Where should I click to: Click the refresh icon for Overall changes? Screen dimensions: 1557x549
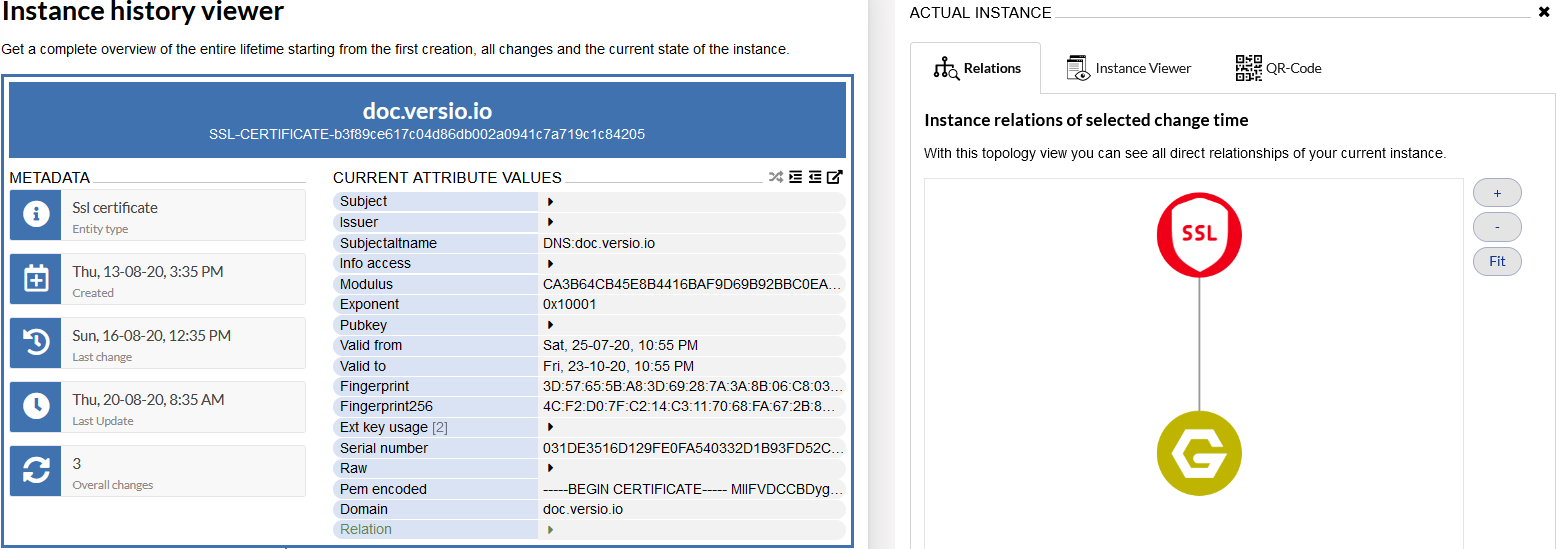(36, 471)
